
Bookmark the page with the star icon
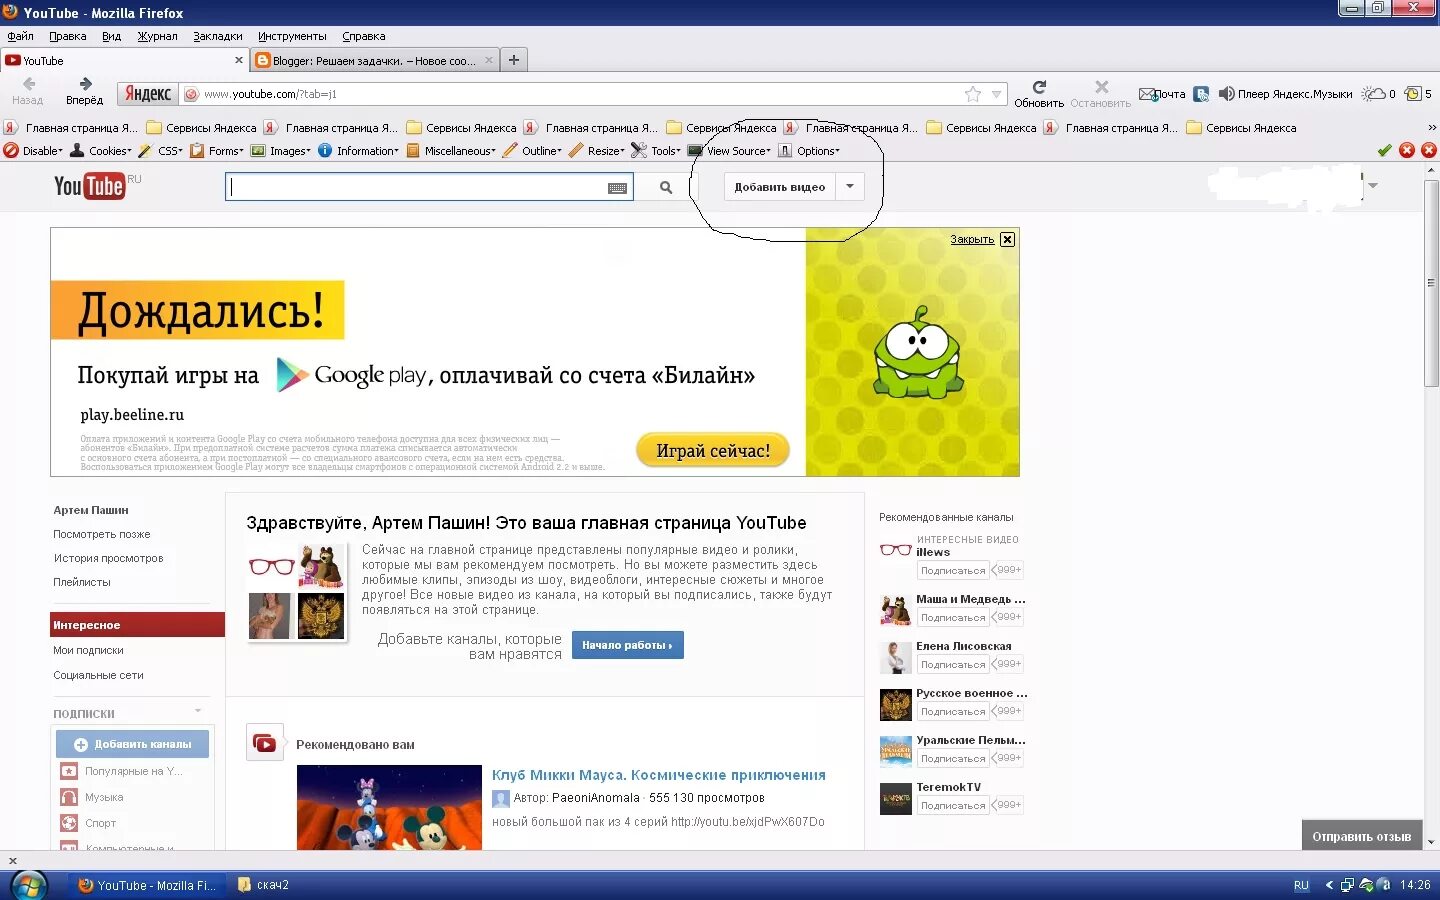point(973,94)
